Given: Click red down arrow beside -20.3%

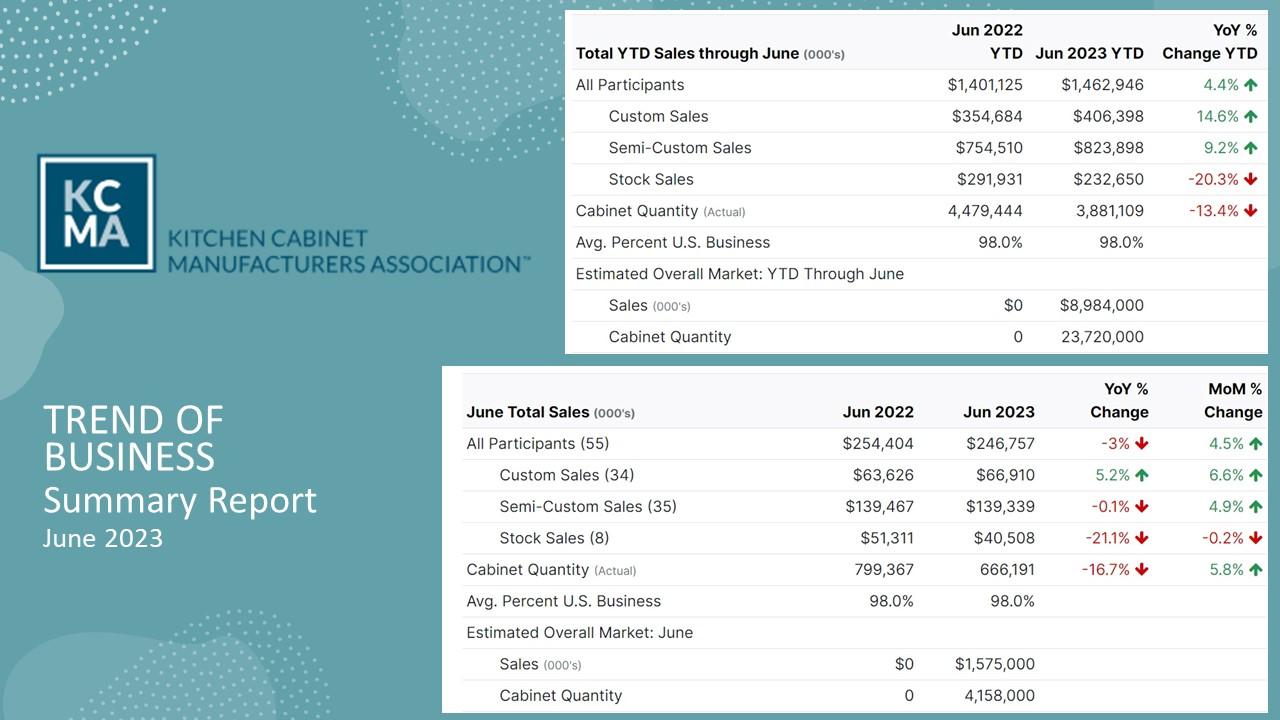Looking at the screenshot, I should tap(1250, 180).
